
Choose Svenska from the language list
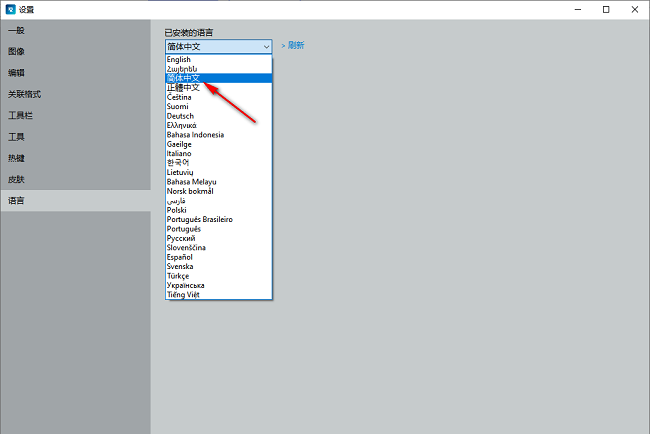click(218, 266)
